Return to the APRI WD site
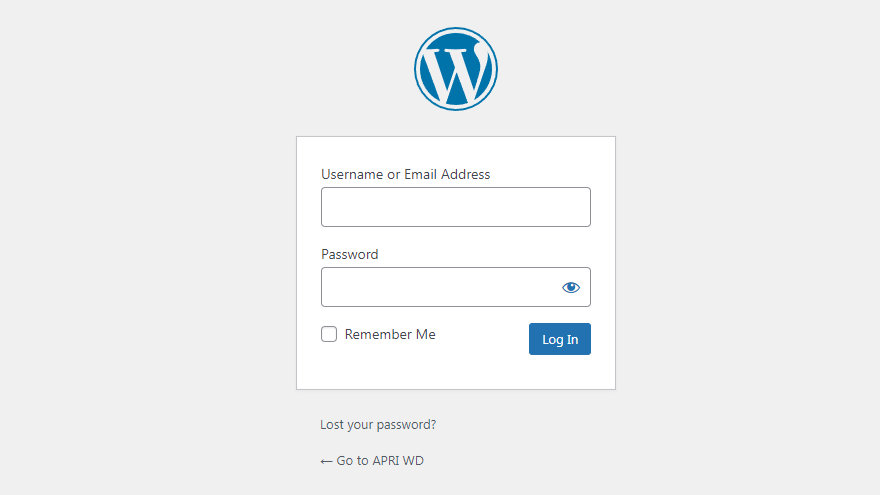This screenshot has width=880, height=495. click(379, 461)
